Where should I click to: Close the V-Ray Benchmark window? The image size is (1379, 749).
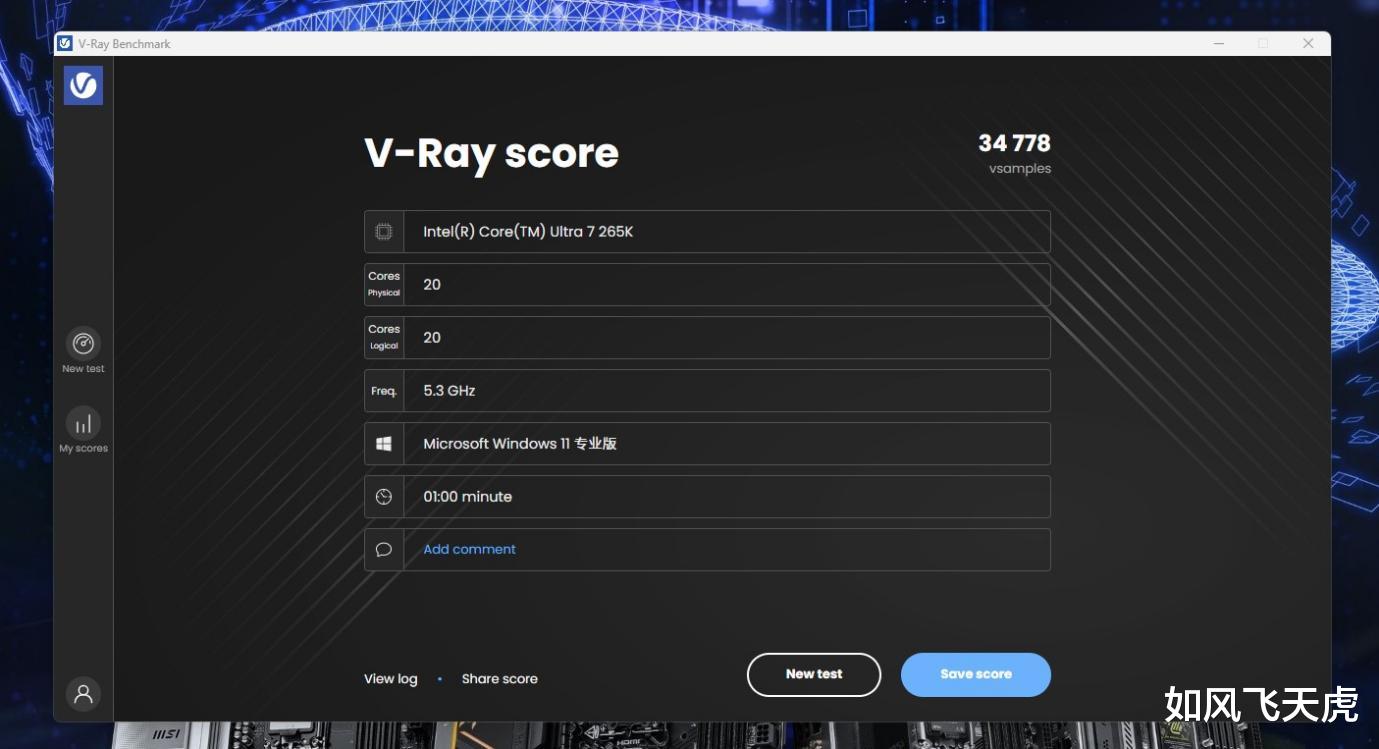[1308, 43]
